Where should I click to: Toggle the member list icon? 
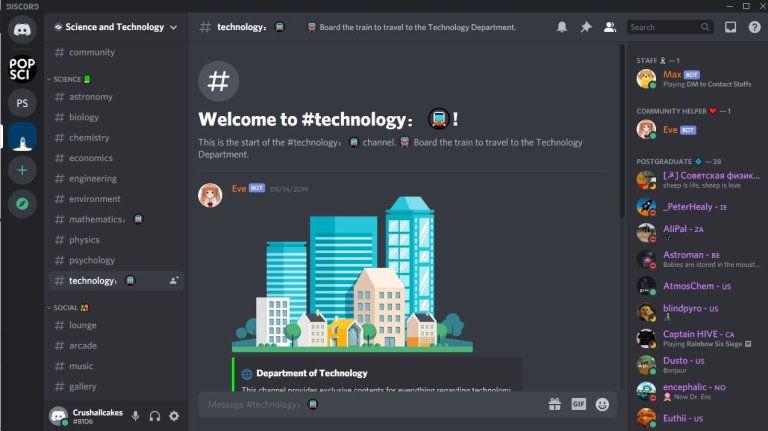pyautogui.click(x=610, y=27)
